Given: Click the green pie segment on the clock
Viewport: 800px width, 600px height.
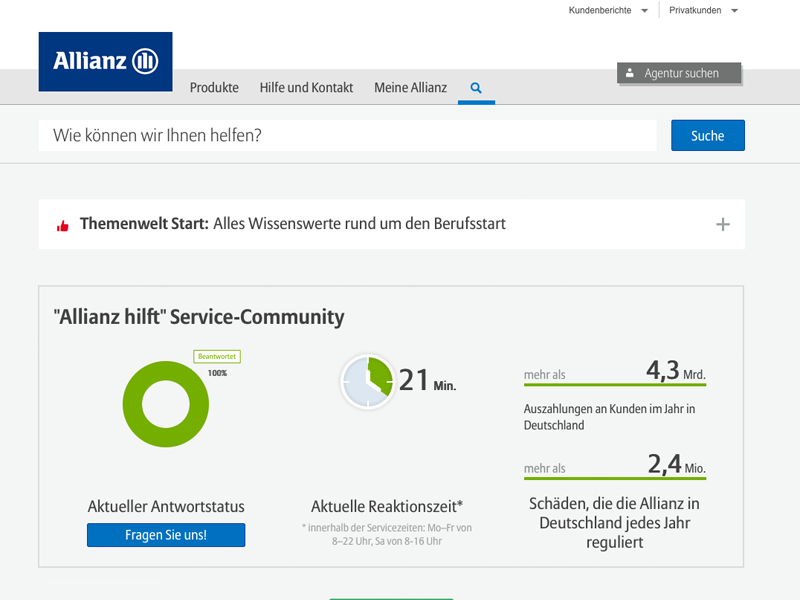Looking at the screenshot, I should (x=381, y=372).
